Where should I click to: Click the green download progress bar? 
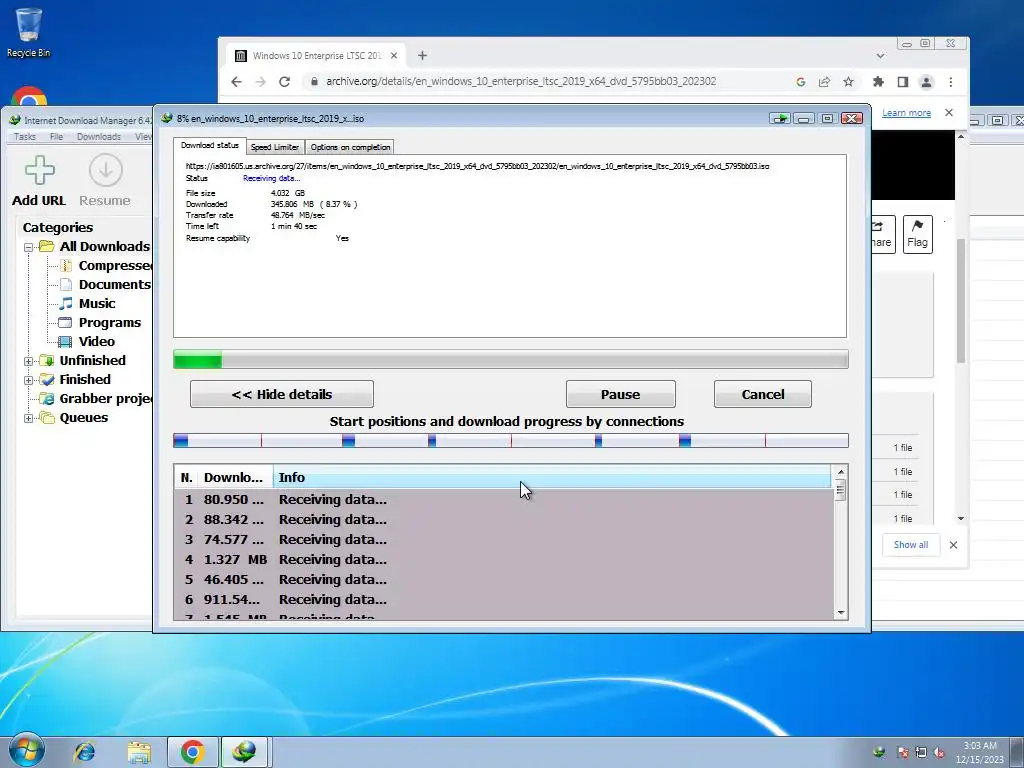point(511,360)
